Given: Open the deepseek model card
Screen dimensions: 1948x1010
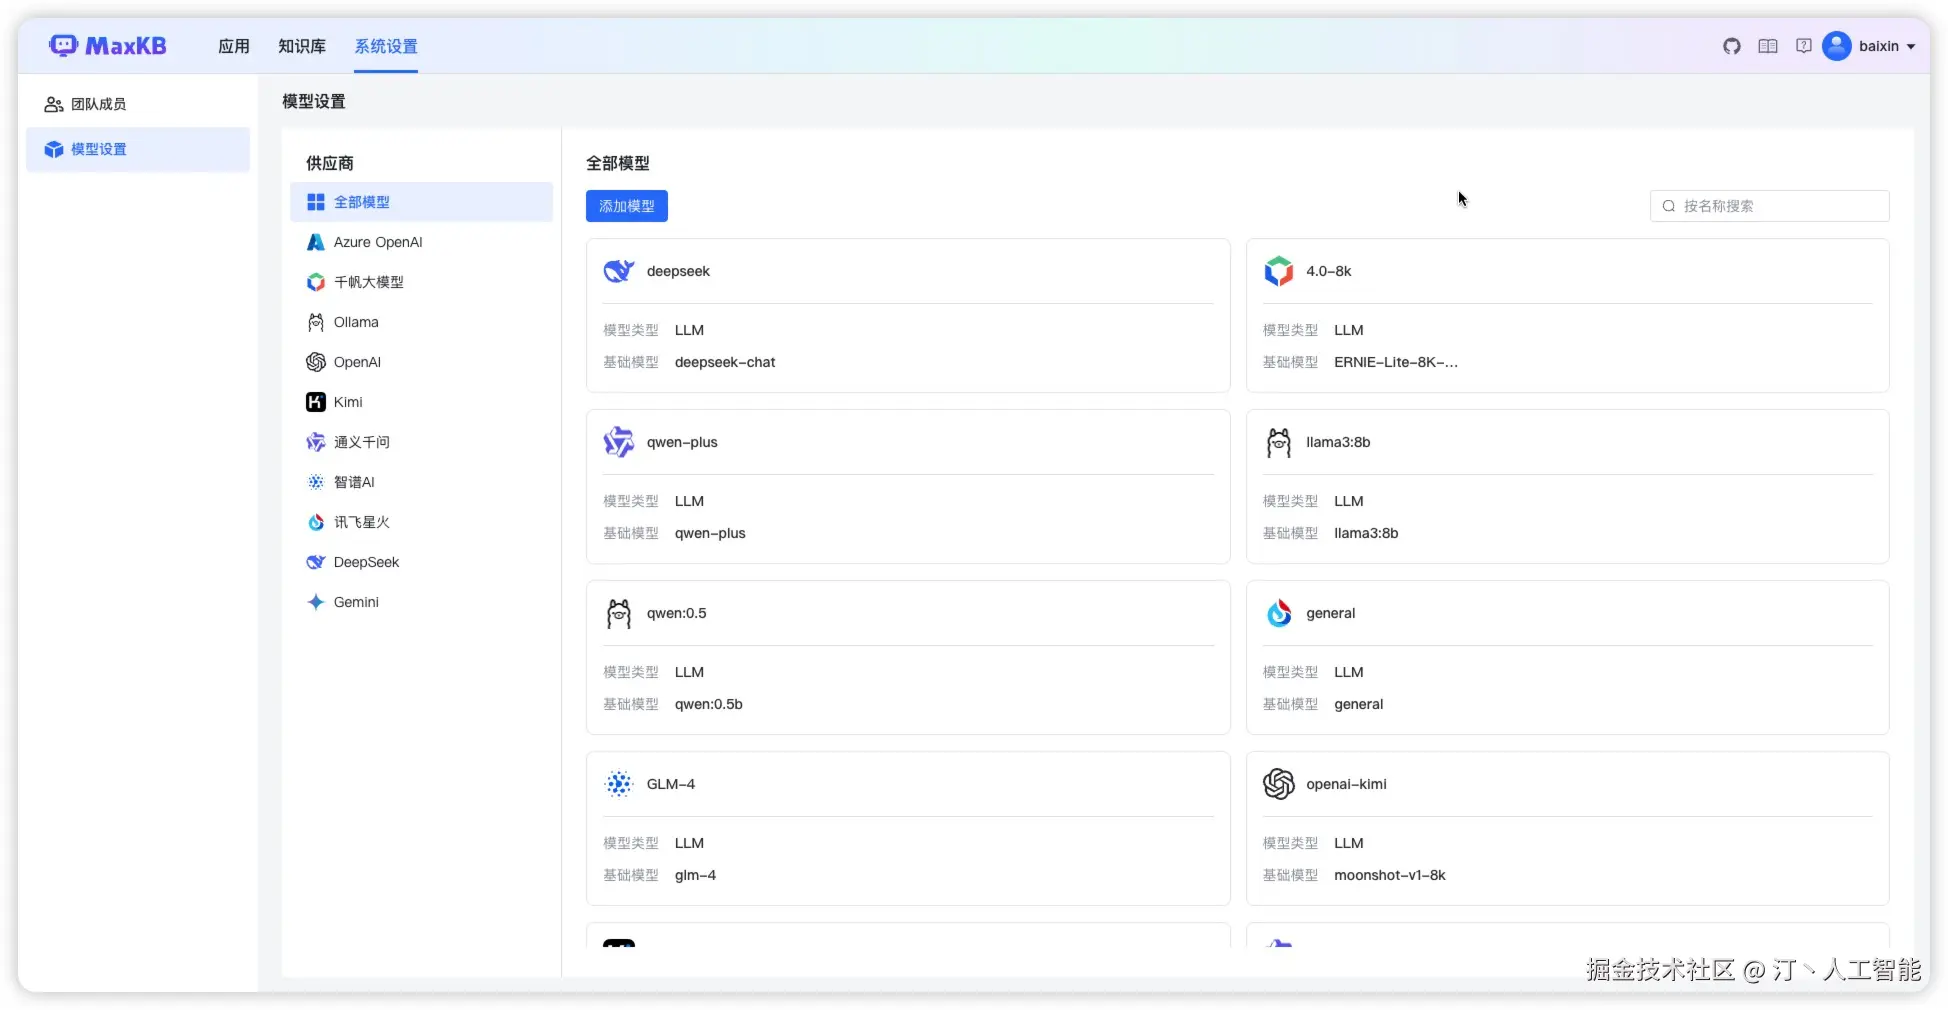Looking at the screenshot, I should [x=908, y=315].
